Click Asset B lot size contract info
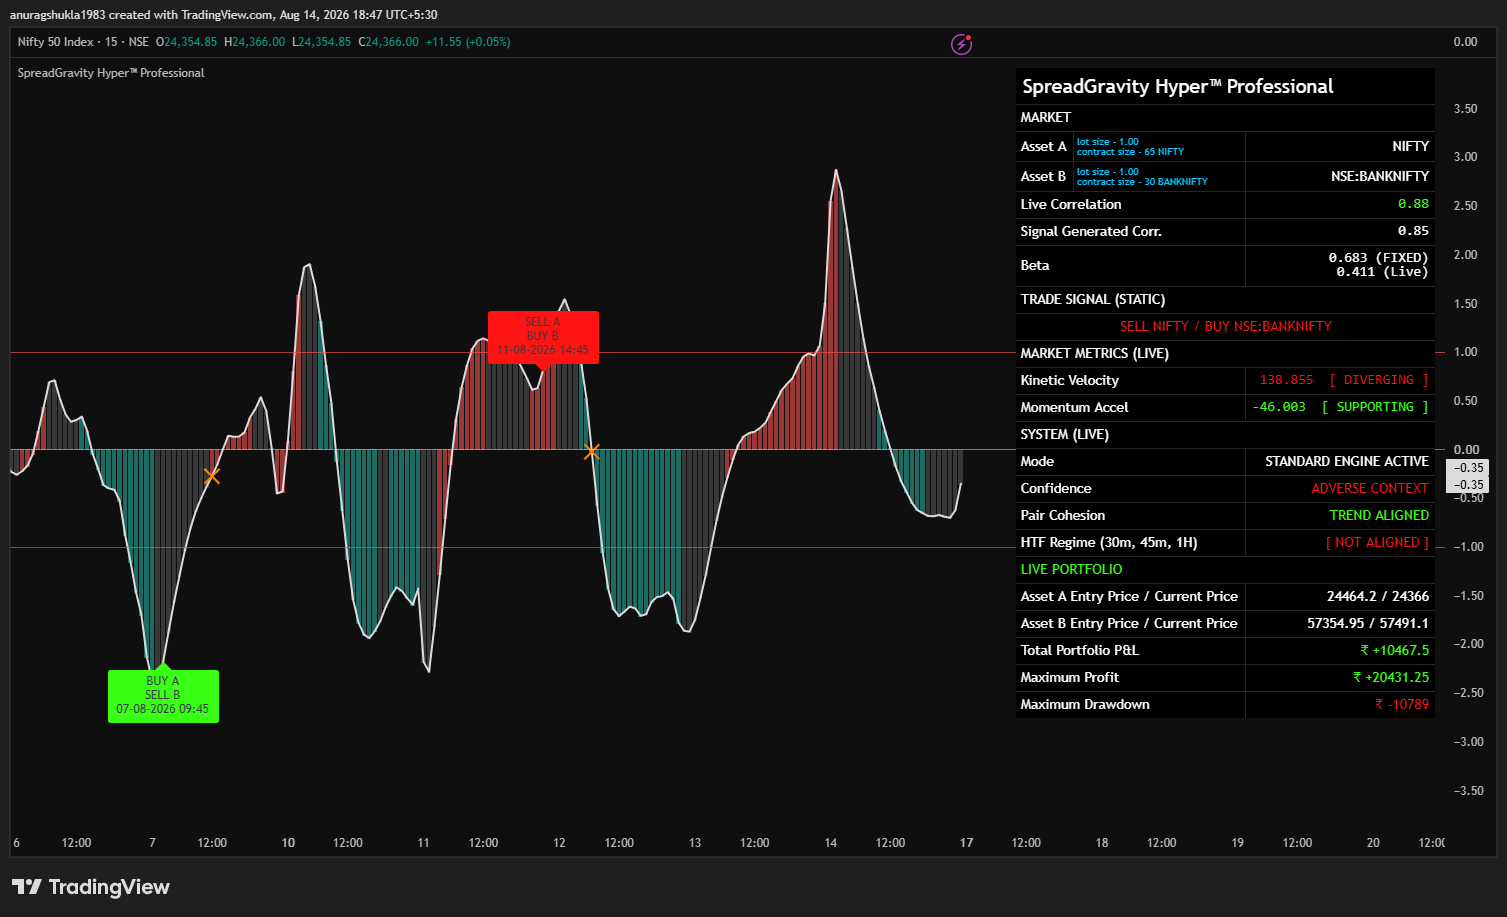The image size is (1507, 917). tap(1142, 177)
